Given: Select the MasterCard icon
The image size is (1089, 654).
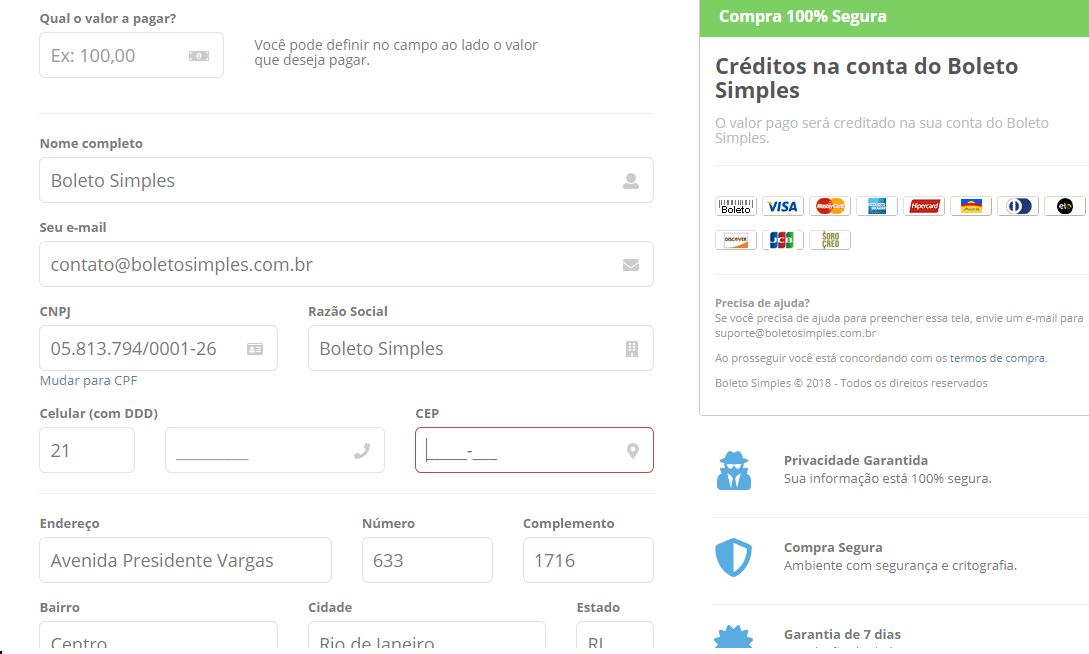Looking at the screenshot, I should (x=830, y=206).
